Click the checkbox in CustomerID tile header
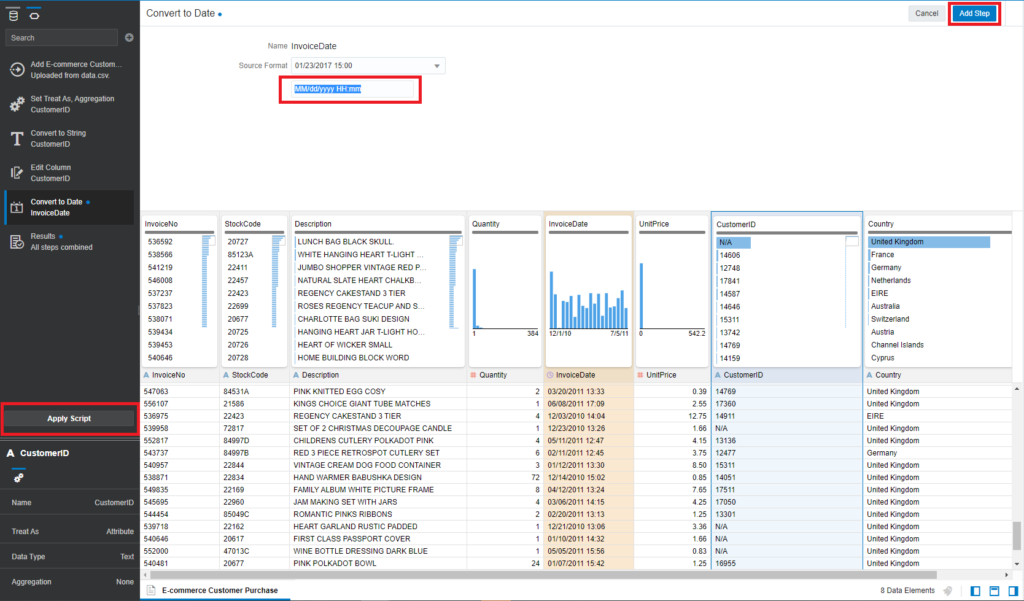The height and width of the screenshot is (601, 1024). pyautogui.click(x=852, y=242)
